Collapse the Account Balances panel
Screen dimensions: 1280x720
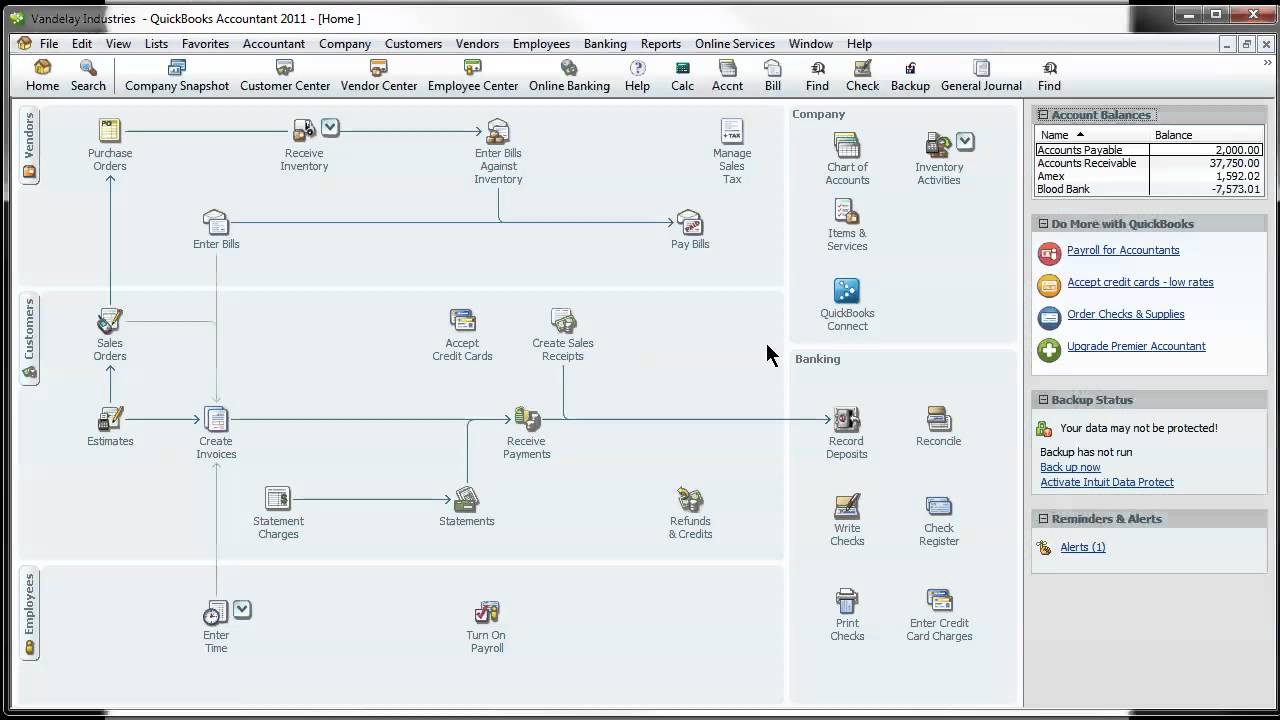coord(1043,115)
